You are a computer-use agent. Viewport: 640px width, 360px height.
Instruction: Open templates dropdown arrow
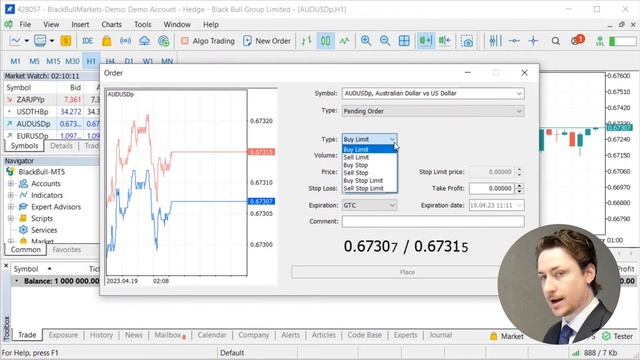pos(52,41)
